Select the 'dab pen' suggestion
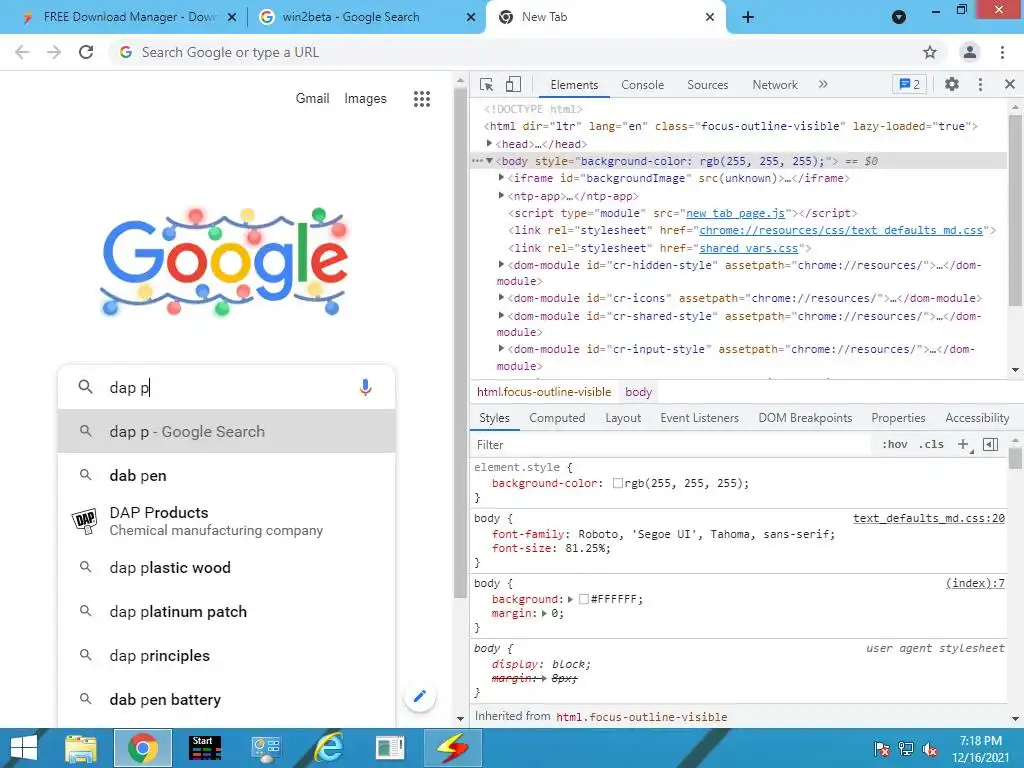Image resolution: width=1024 pixels, height=768 pixels. coord(227,475)
